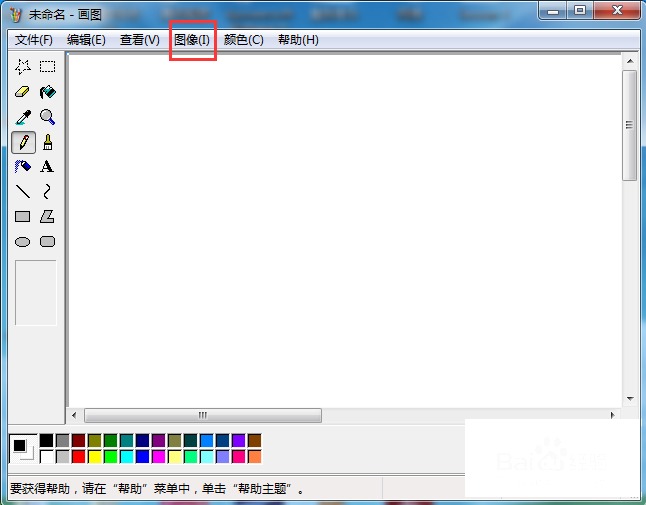Open the 颜色(C) menu
This screenshot has height=505, width=646.
[x=243, y=40]
